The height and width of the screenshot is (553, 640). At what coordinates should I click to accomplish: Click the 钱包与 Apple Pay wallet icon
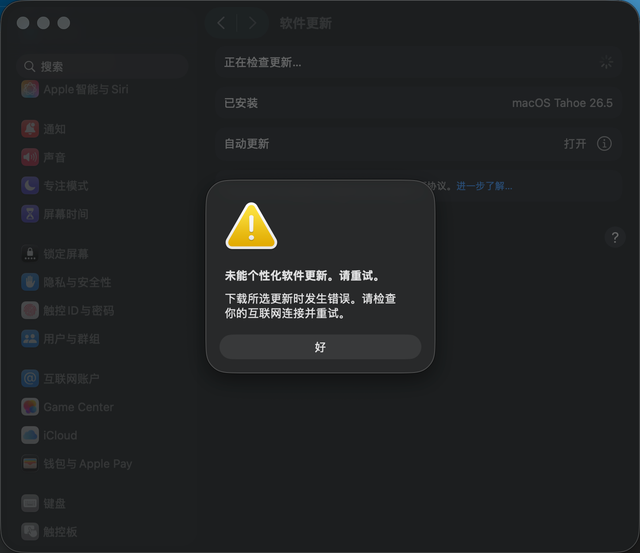pos(30,464)
